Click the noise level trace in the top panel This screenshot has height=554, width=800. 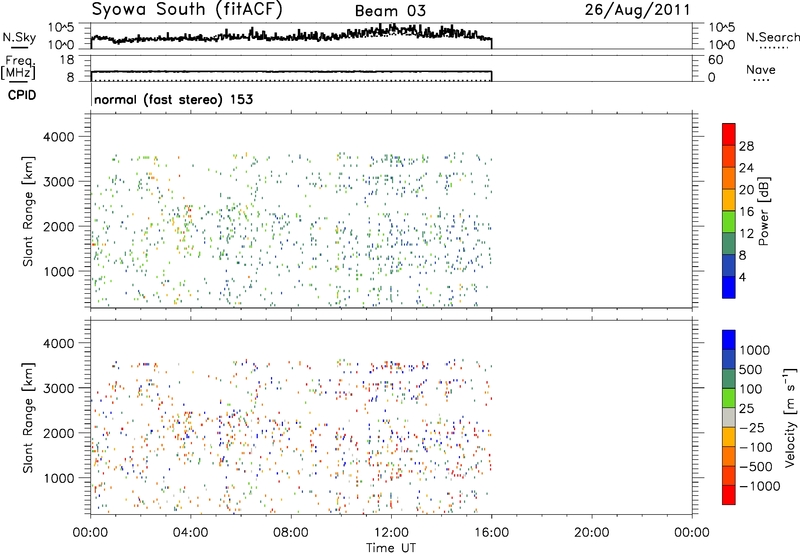tap(291, 36)
